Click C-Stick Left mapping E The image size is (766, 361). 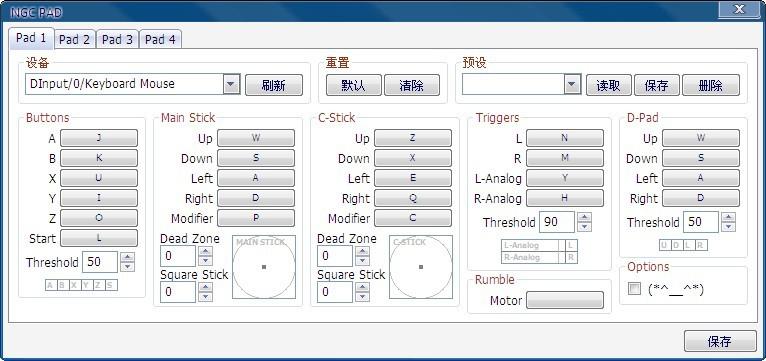click(x=413, y=178)
